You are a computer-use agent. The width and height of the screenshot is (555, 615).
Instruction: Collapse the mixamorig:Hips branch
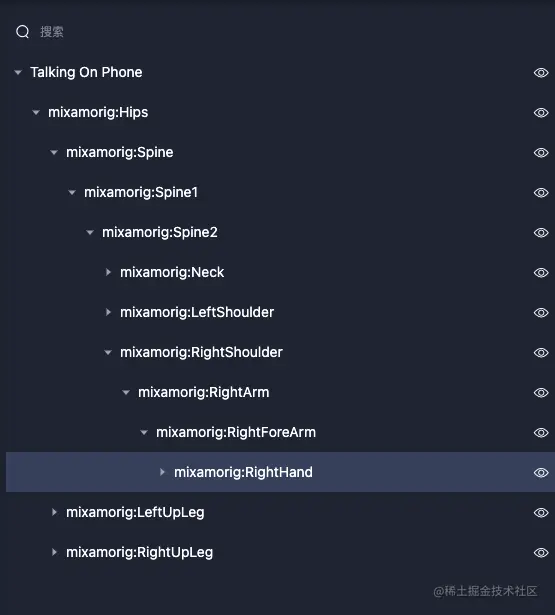tap(36, 113)
